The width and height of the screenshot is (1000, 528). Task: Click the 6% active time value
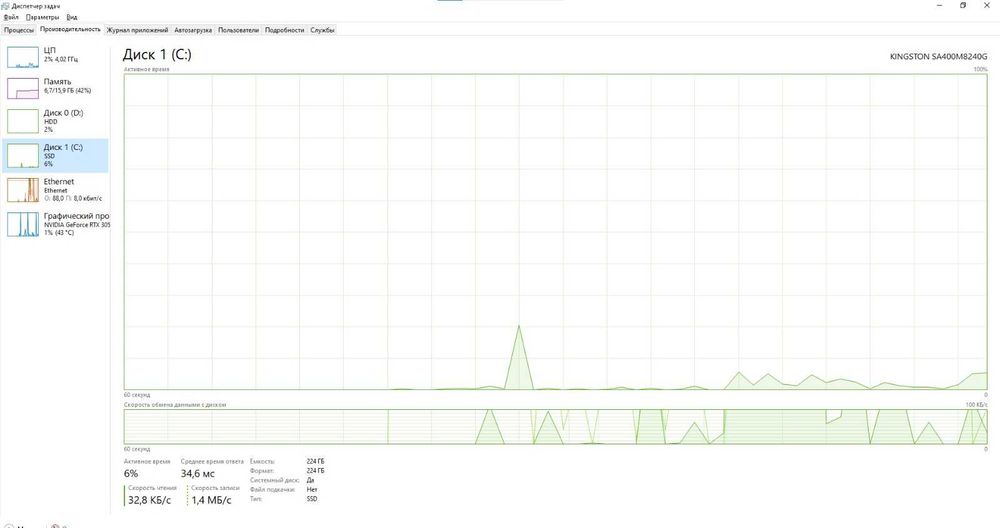tap(131, 473)
